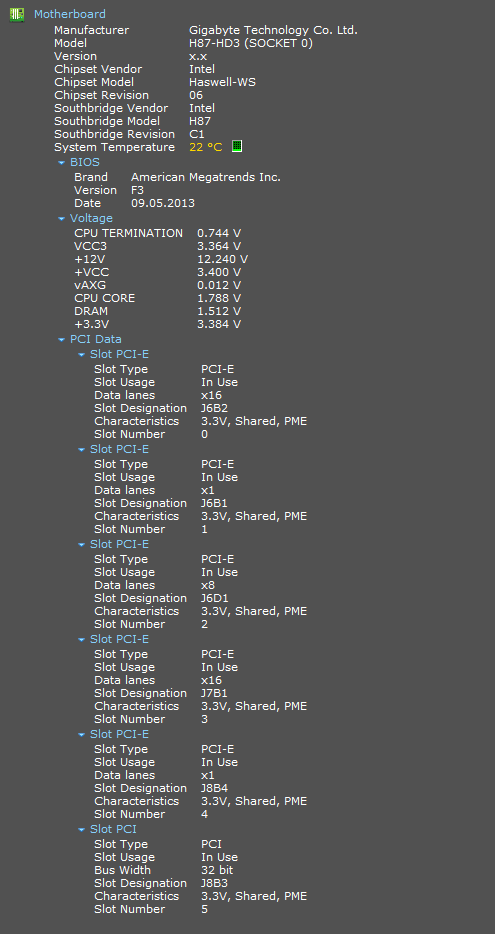Click the green System Temperature graph icon
Image resolution: width=495 pixels, height=934 pixels.
click(x=236, y=147)
